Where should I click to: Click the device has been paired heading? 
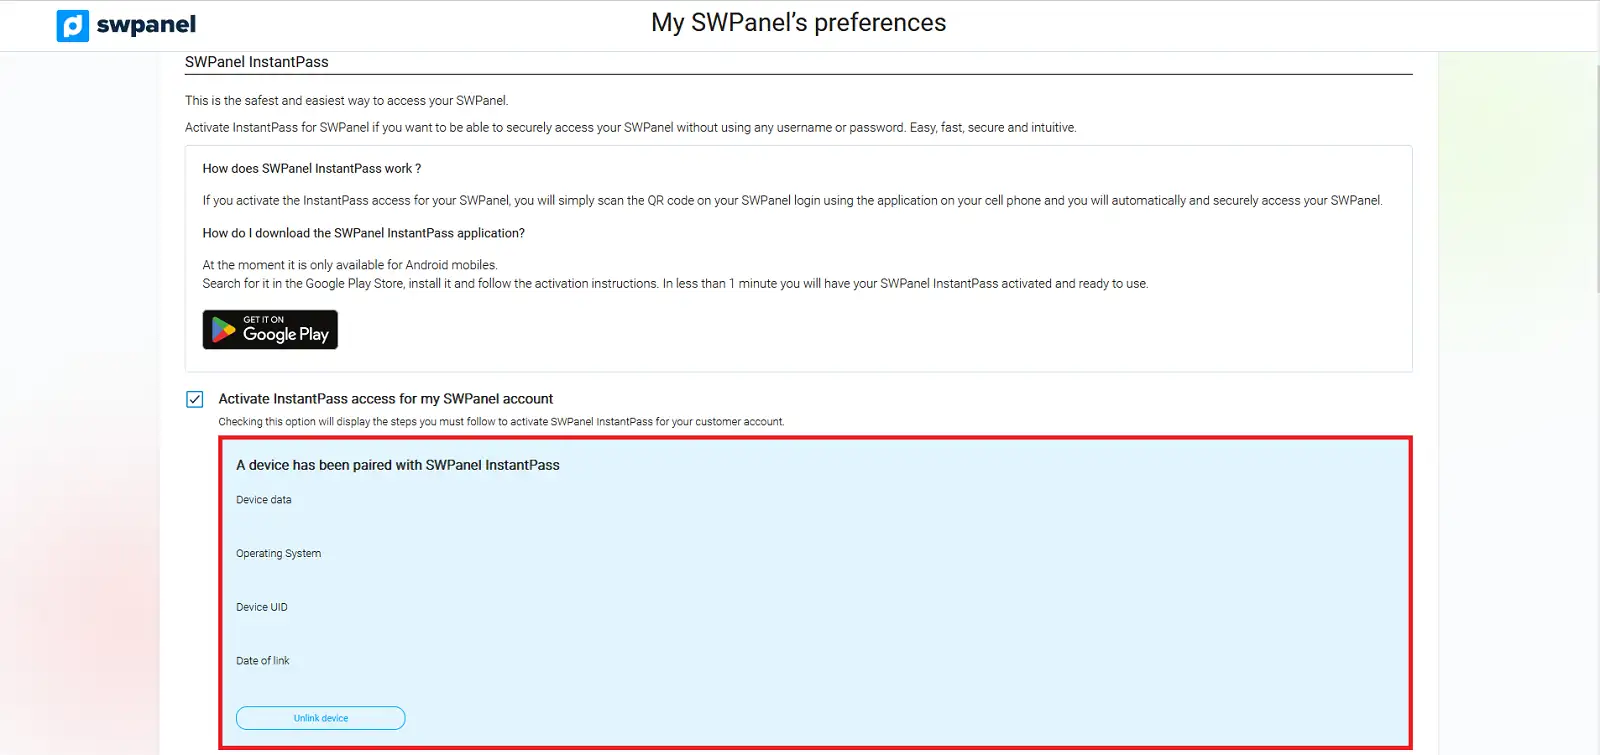(x=397, y=465)
